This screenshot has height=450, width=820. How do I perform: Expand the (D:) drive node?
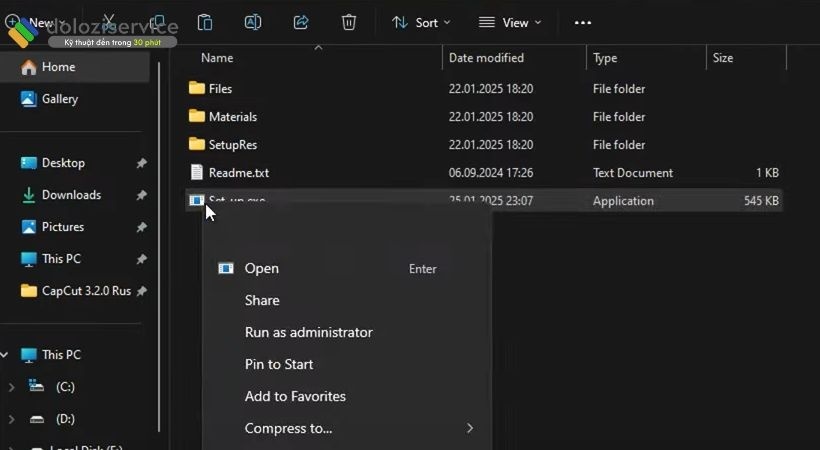11,419
